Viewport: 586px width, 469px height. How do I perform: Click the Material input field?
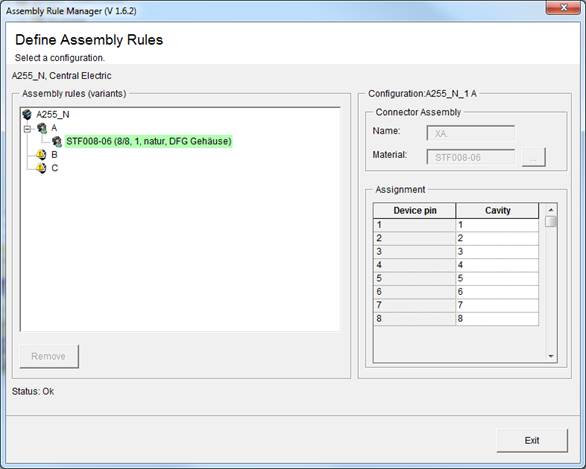click(471, 157)
